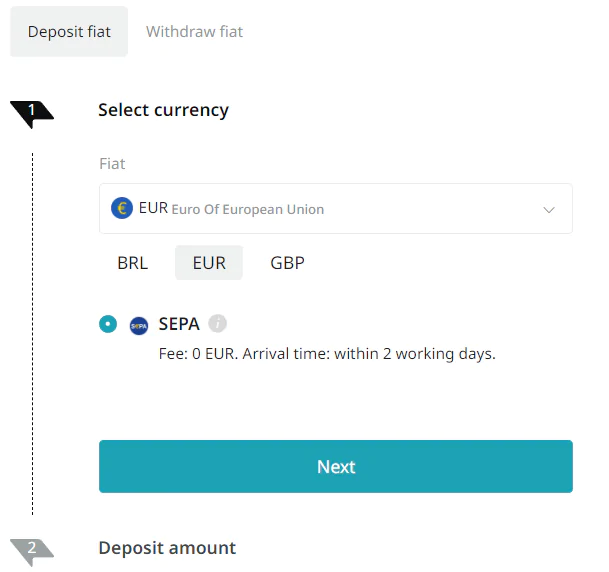Click the SEPA logo icon
The height and width of the screenshot is (572, 609).
[x=139, y=326]
